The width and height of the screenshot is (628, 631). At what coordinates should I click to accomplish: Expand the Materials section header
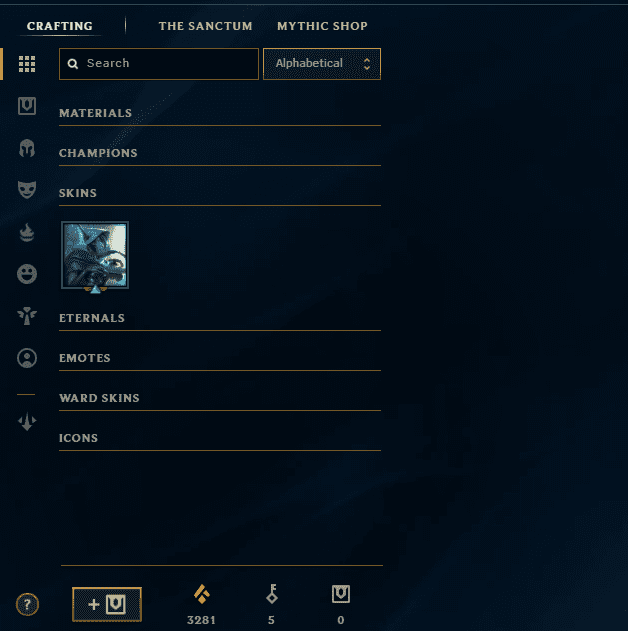pos(220,113)
